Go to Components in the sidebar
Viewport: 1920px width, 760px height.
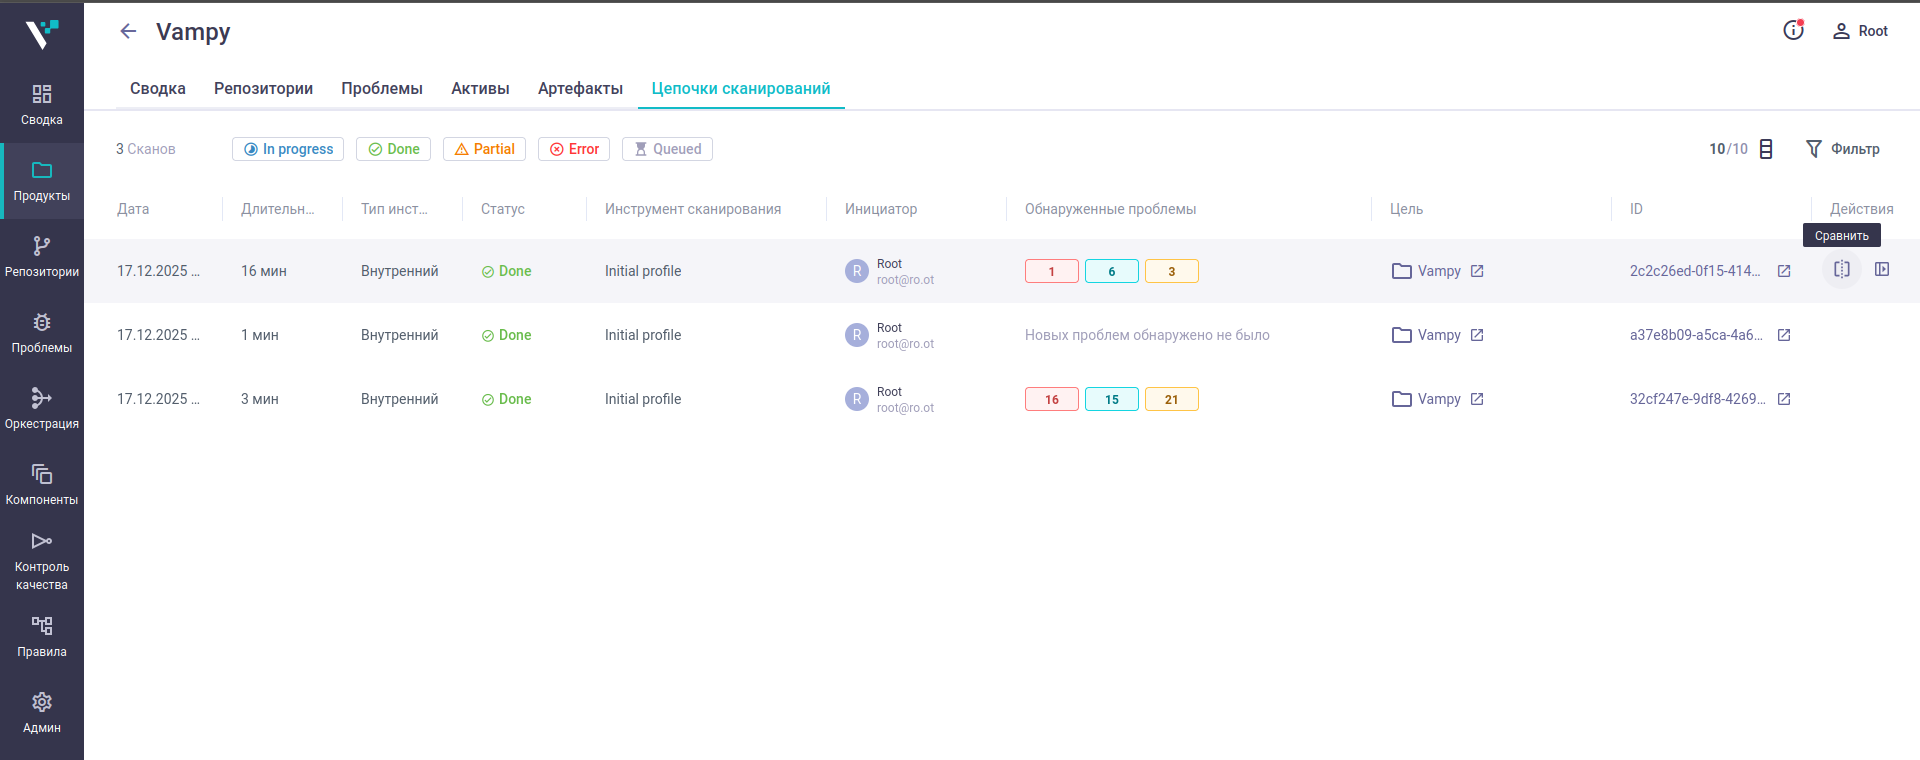click(42, 484)
